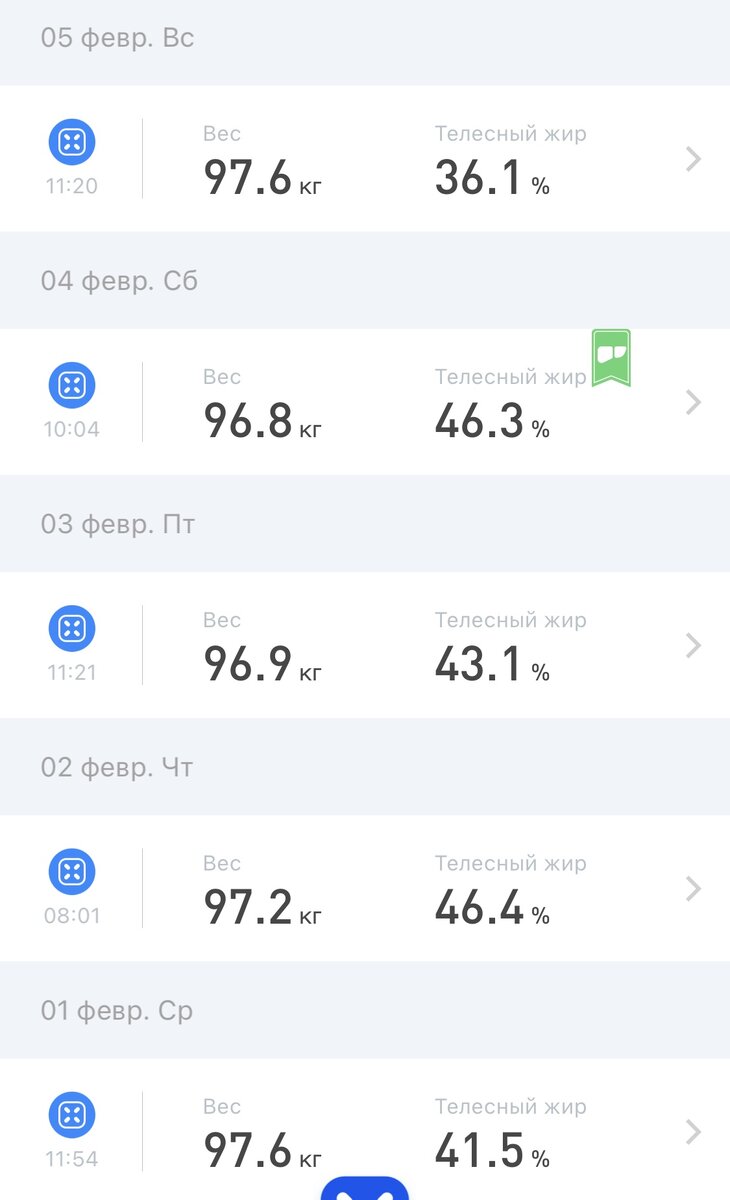Open the 41.5 % body fat reading
This screenshot has width=730, height=1200.
point(492,1152)
